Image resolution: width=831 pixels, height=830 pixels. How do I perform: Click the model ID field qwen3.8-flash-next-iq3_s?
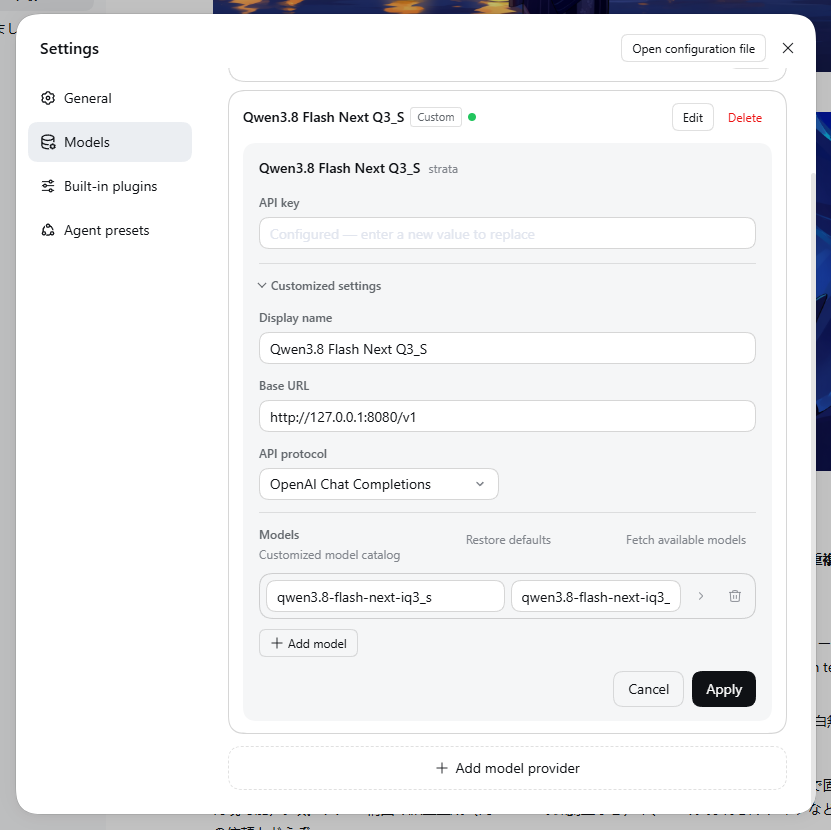(385, 597)
